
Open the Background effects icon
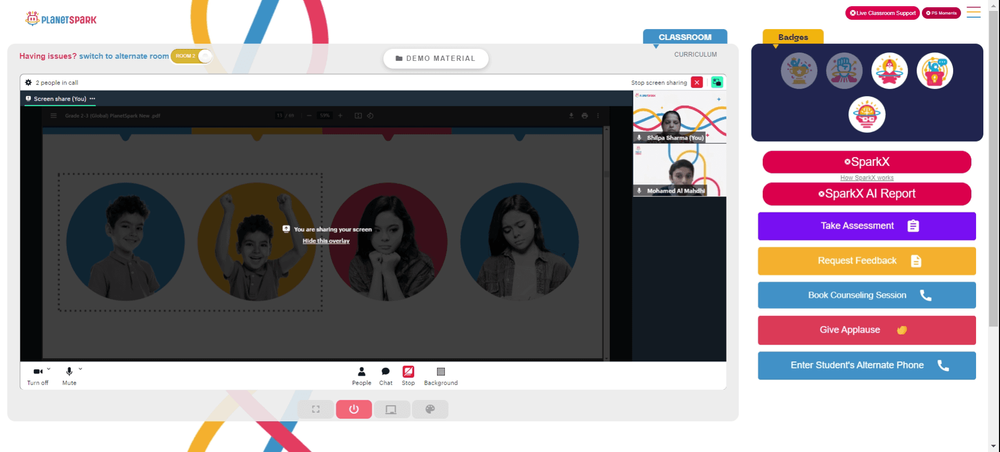coord(441,372)
